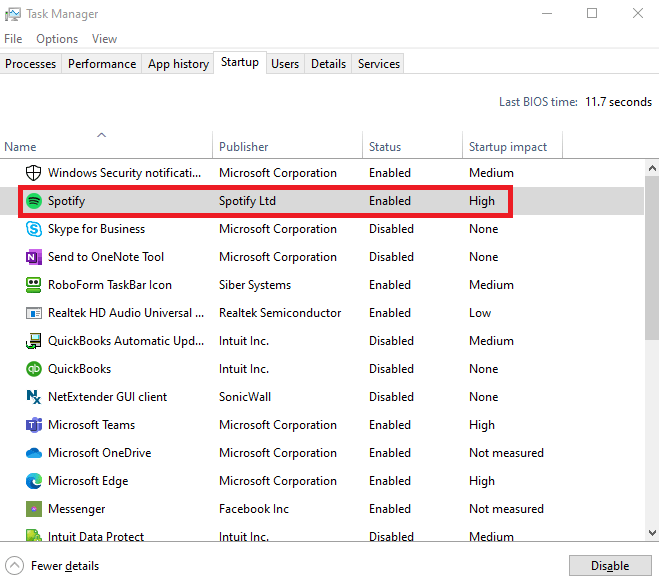Click the Windows Security shield icon

click(34, 173)
